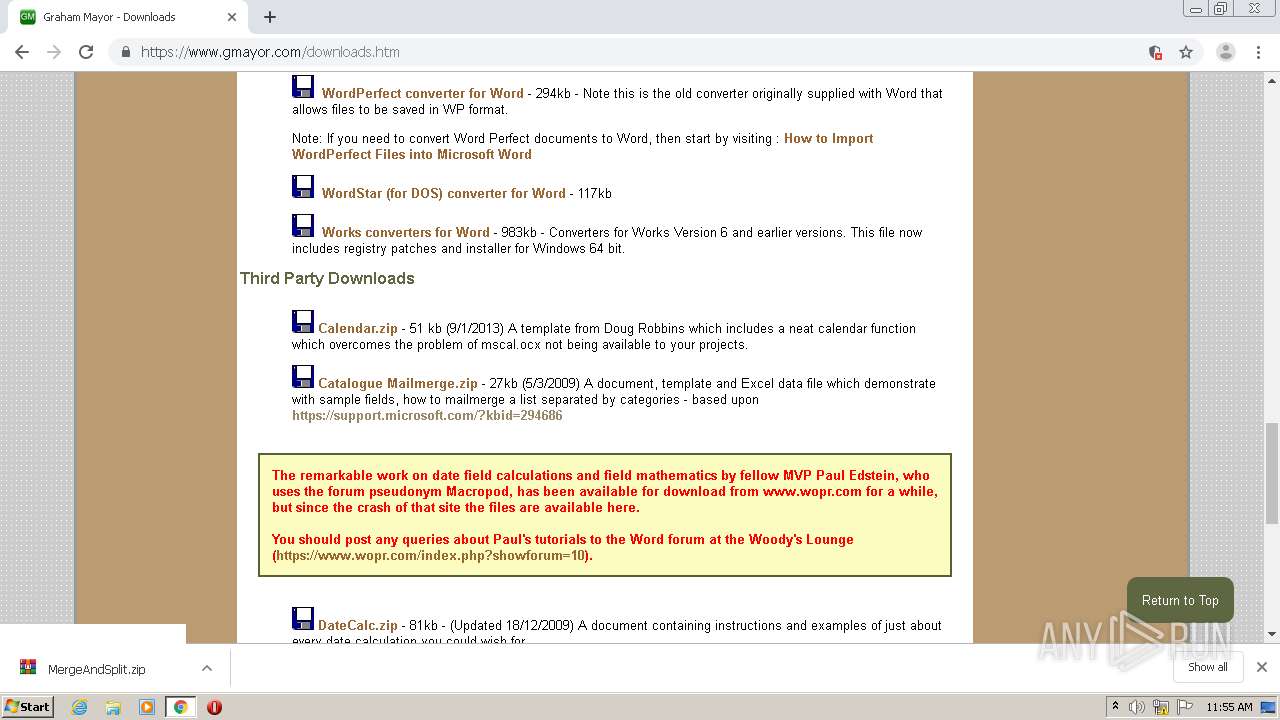
Task: Click the scrollbar up arrow
Action: (x=1272, y=80)
